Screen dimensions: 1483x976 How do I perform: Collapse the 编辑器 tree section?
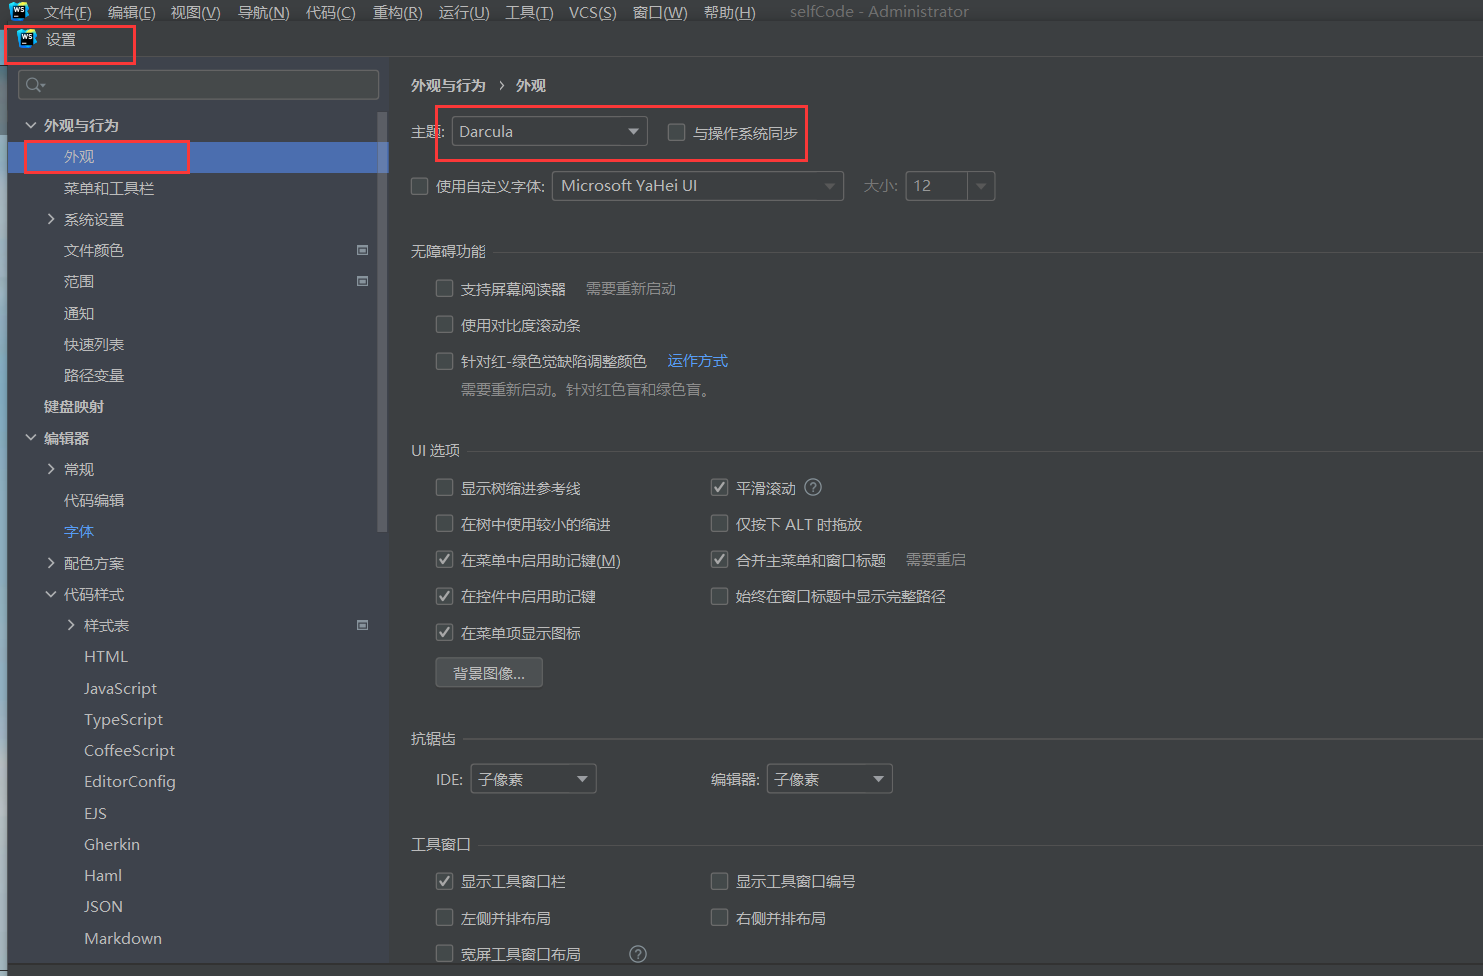tap(31, 438)
